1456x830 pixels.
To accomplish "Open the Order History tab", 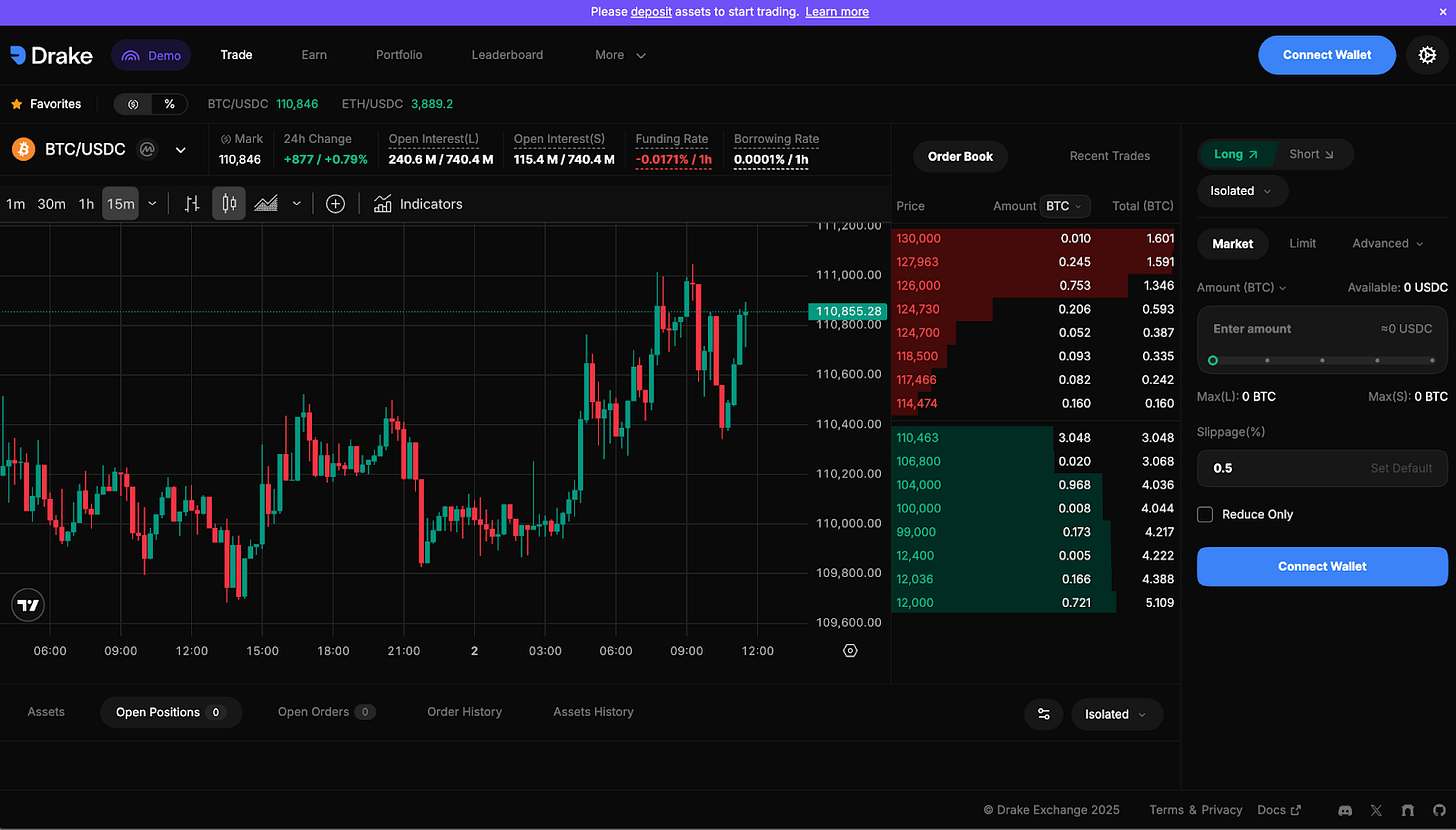I will coord(464,712).
